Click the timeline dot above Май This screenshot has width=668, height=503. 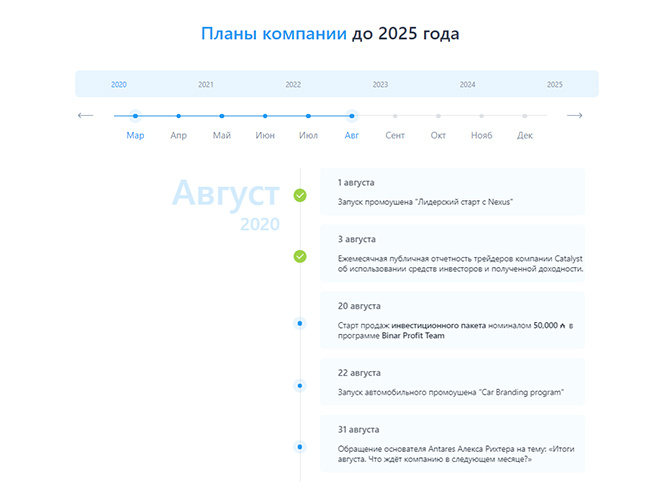[x=222, y=116]
